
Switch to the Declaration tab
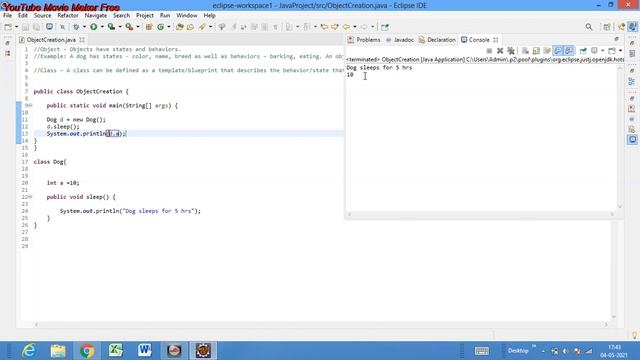[x=437, y=40]
